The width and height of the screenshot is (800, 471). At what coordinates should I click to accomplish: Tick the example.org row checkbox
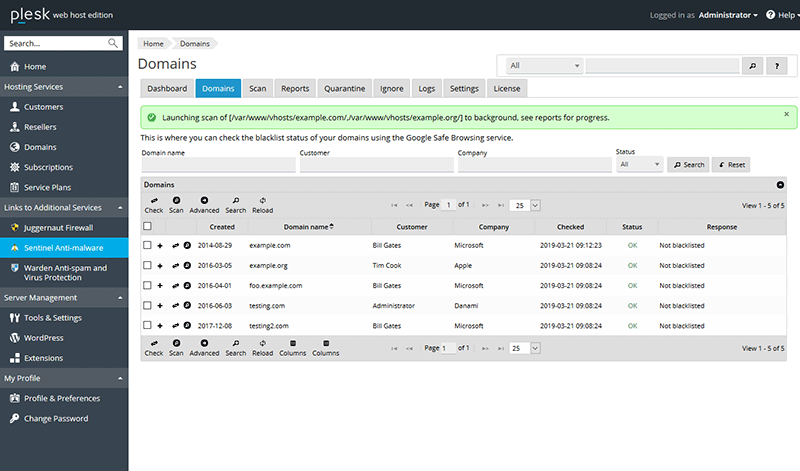tap(147, 265)
